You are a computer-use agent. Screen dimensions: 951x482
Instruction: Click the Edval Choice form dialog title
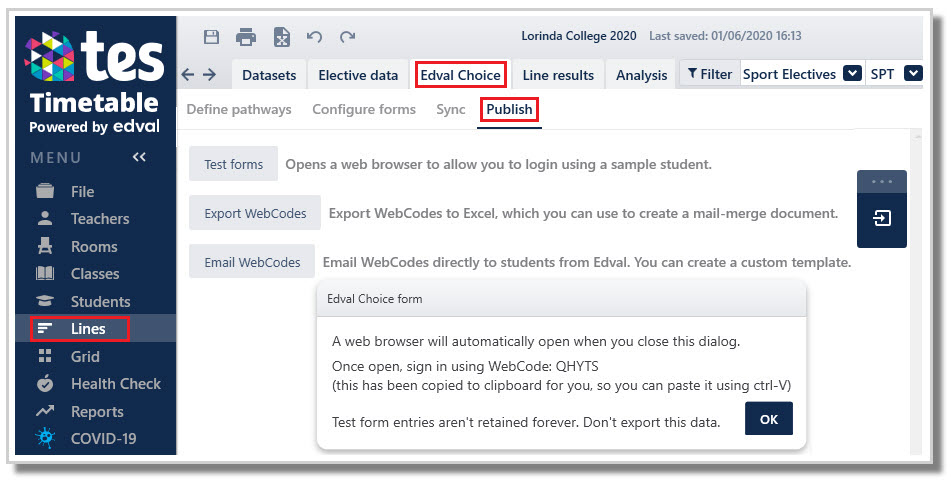coord(375,299)
